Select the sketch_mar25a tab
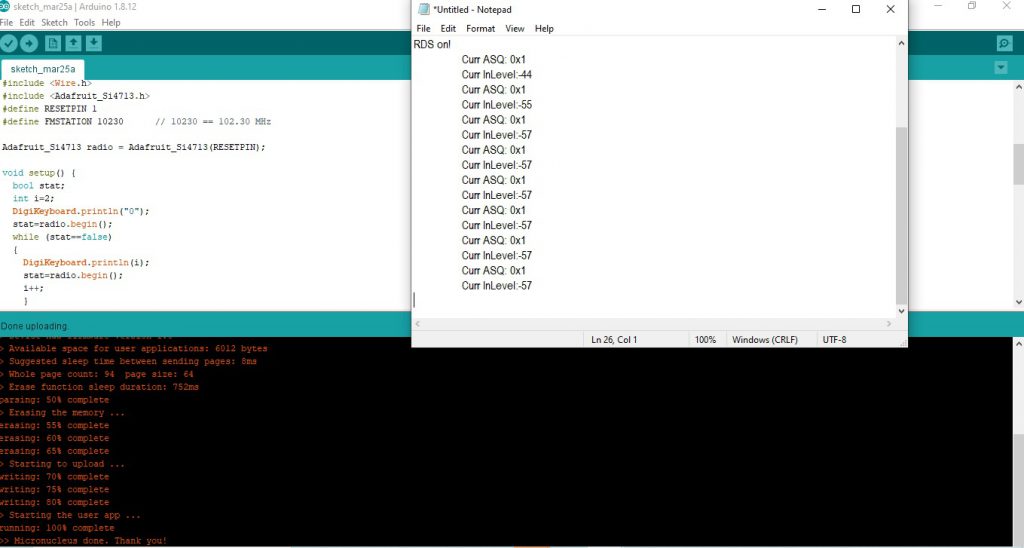The image size is (1024, 548). point(43,69)
